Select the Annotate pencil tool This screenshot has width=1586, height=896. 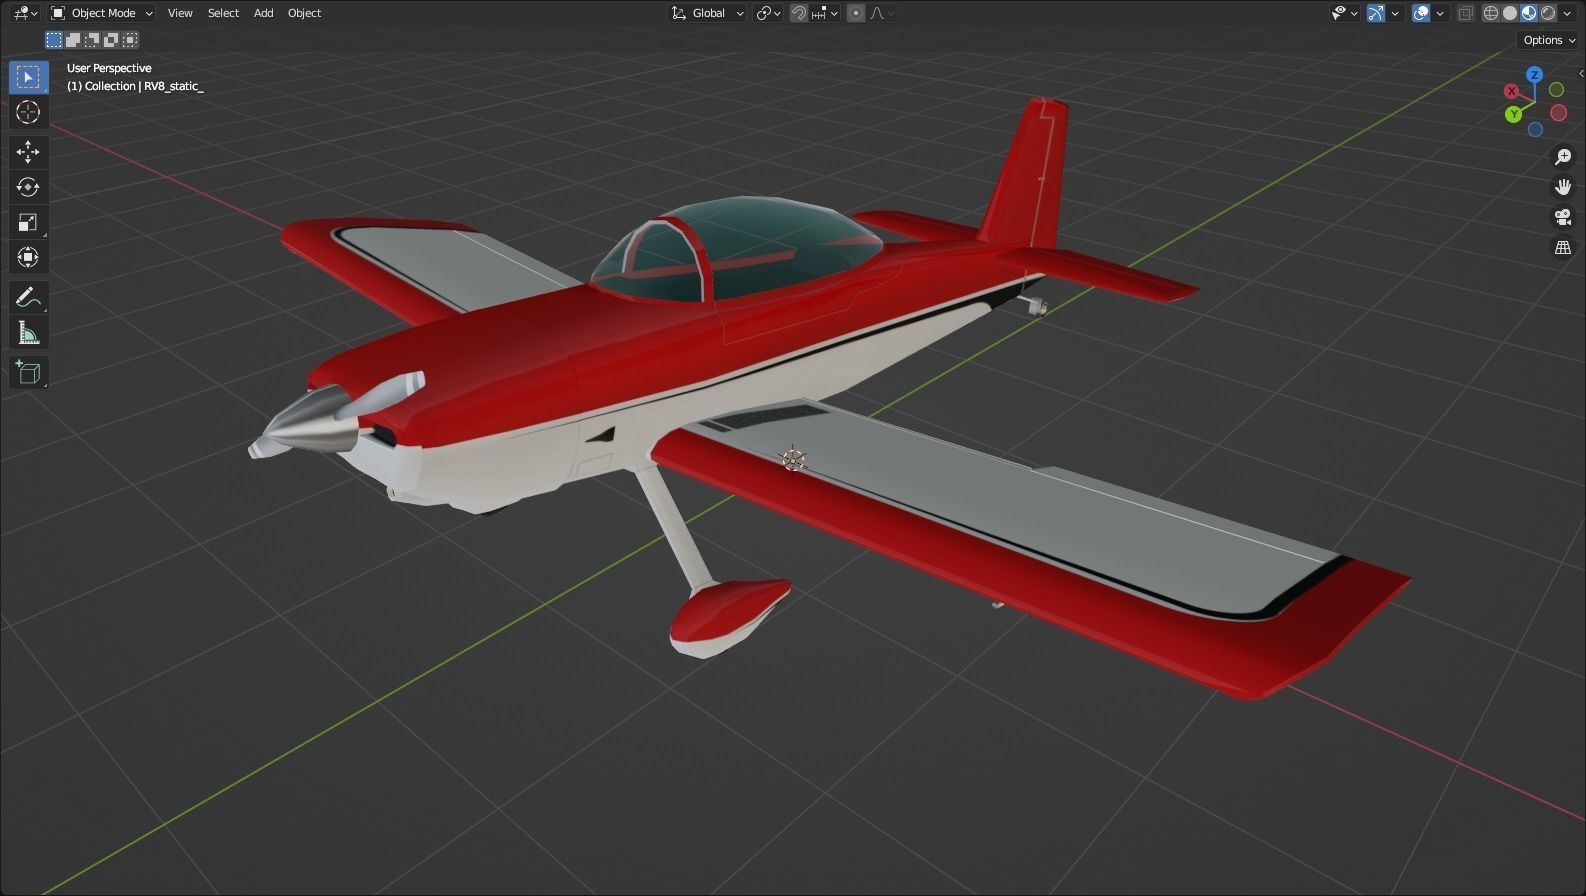[28, 297]
